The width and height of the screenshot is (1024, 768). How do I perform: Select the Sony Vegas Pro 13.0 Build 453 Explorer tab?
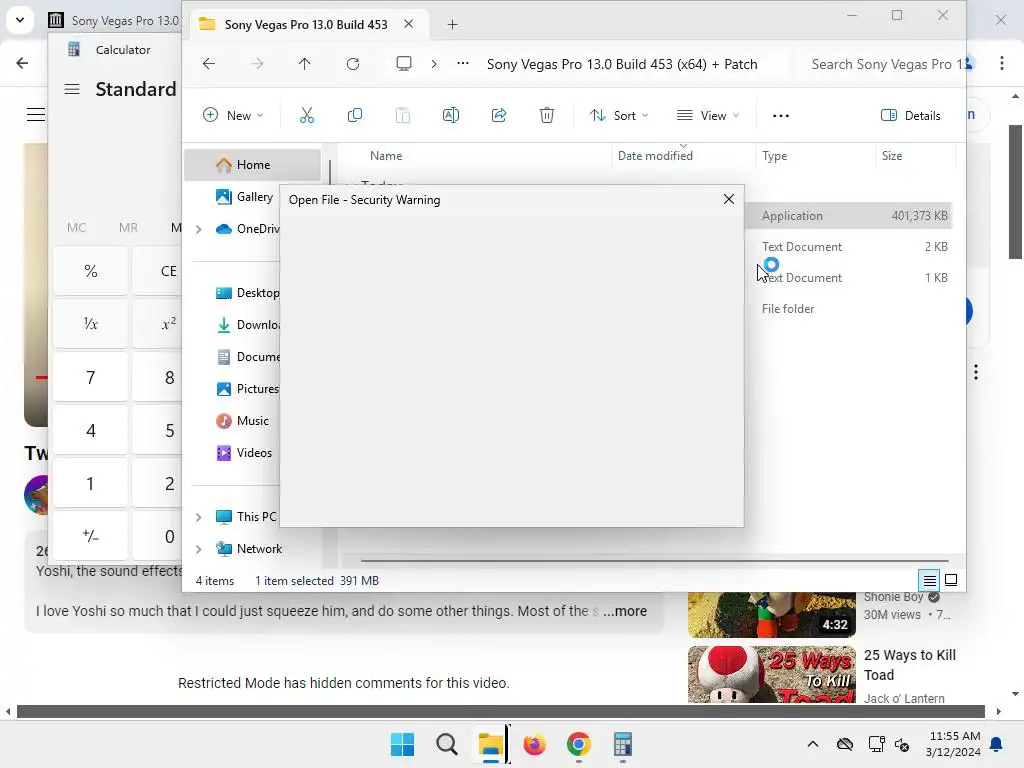click(306, 24)
